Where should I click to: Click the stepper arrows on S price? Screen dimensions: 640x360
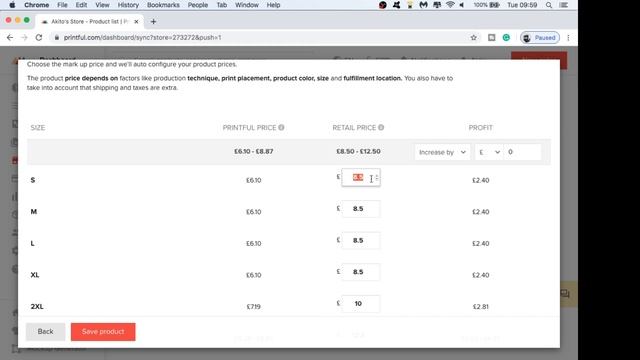(376, 178)
